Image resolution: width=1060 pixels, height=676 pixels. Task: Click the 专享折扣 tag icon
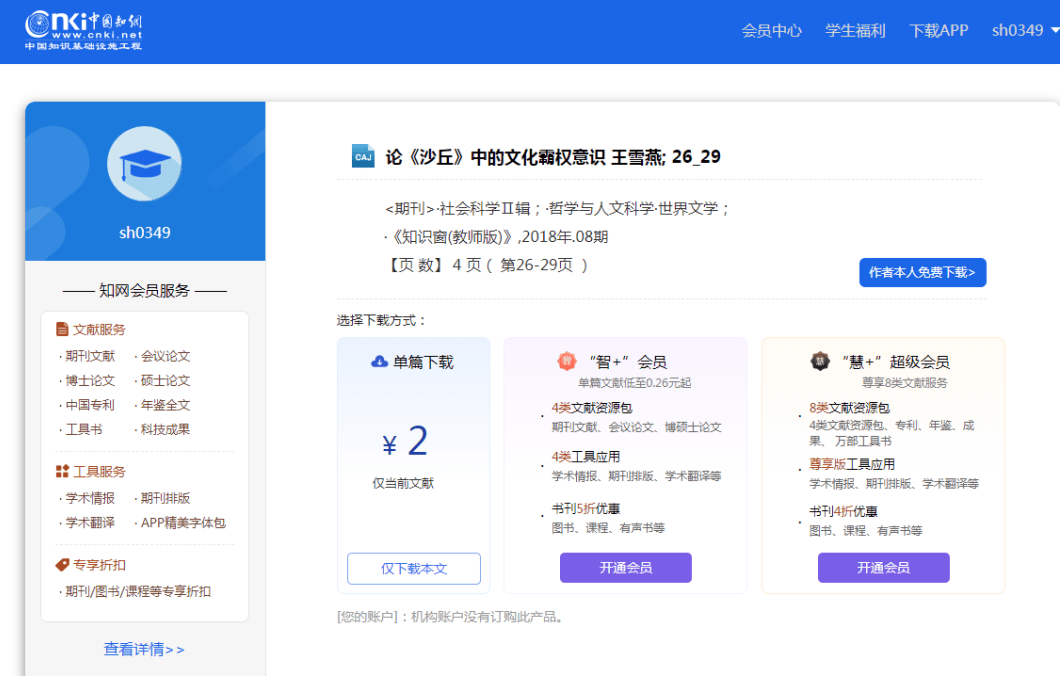tap(62, 564)
